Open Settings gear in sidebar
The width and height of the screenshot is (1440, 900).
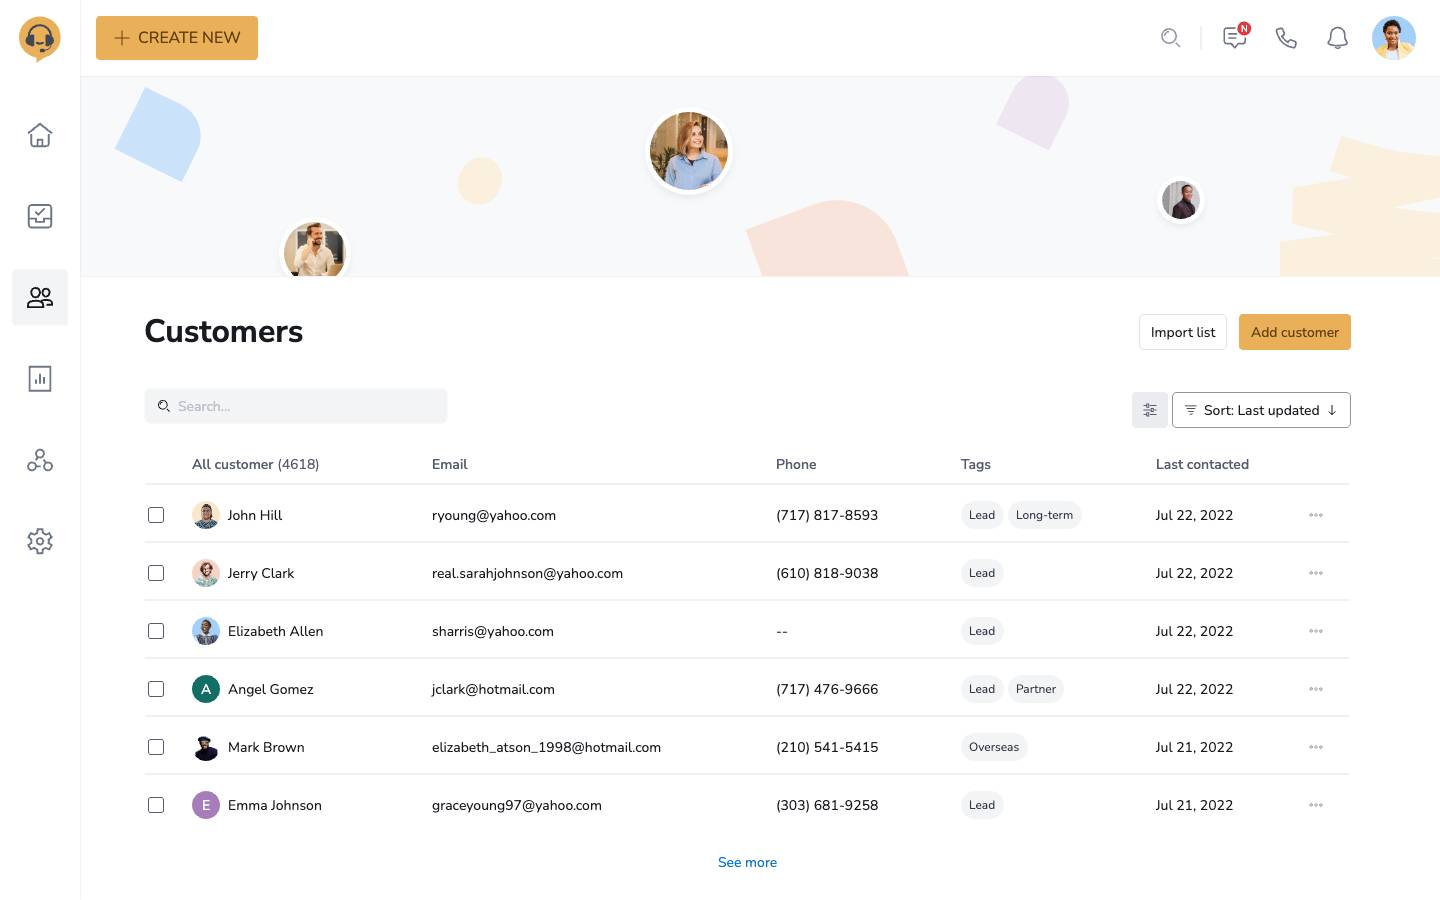40,541
